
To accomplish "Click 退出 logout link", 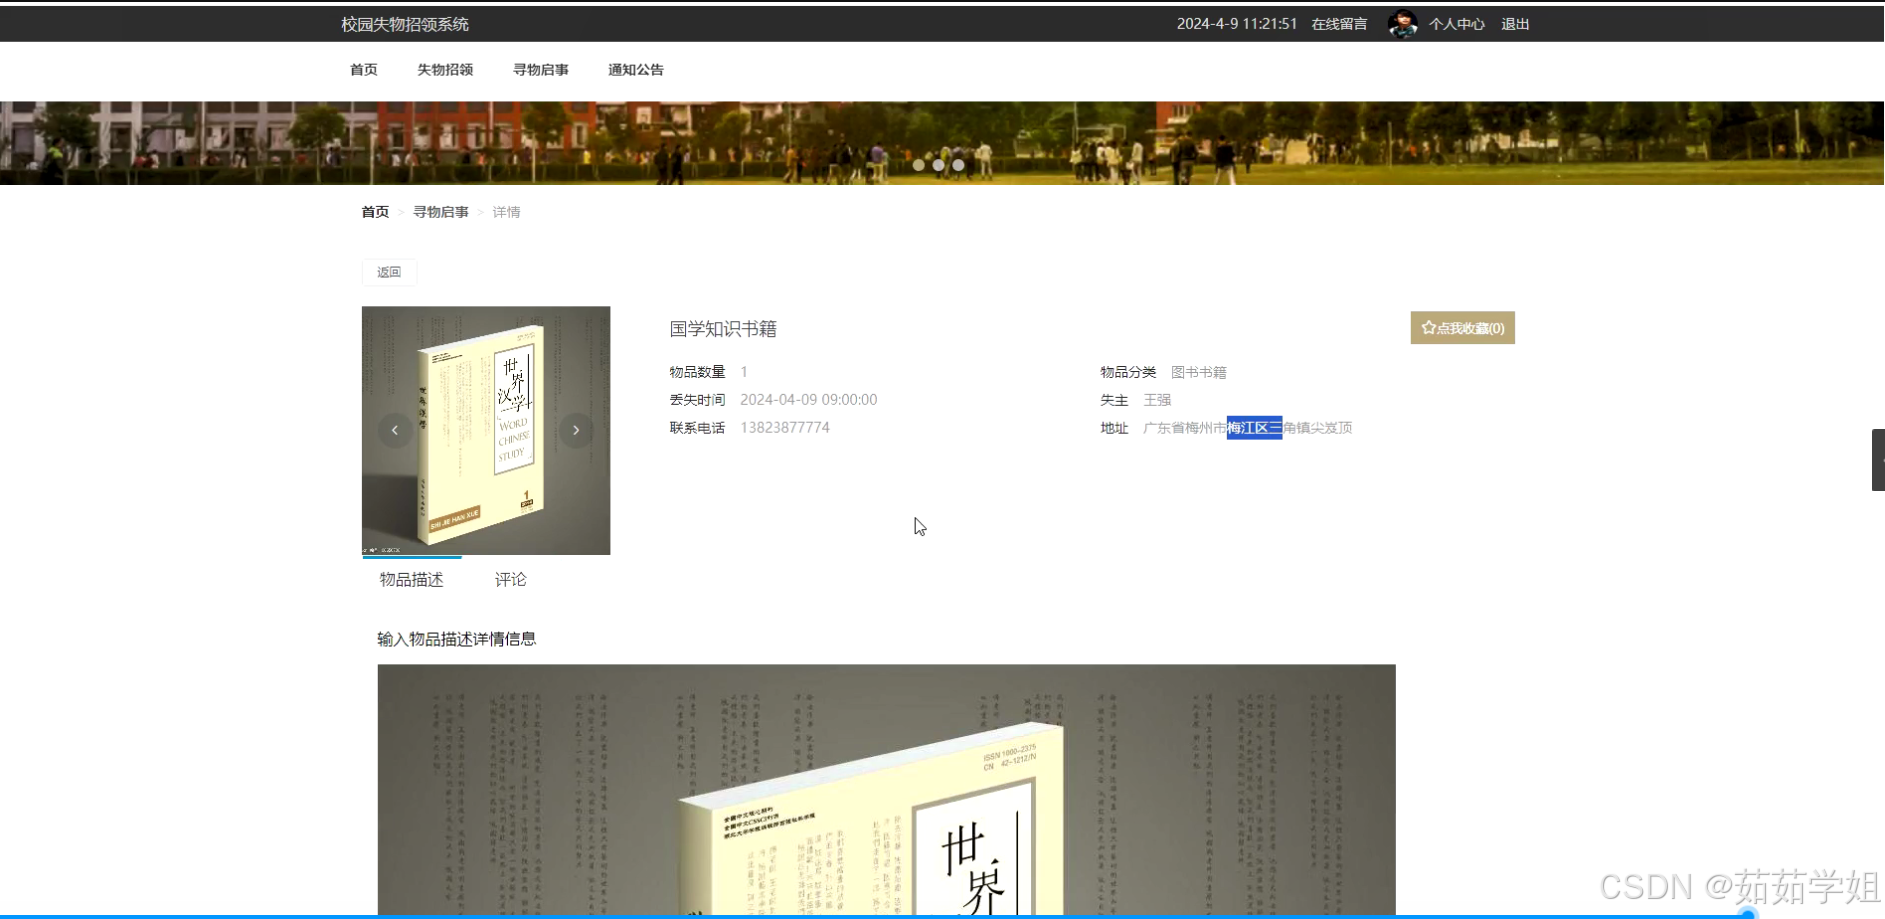I will click(x=1515, y=24).
